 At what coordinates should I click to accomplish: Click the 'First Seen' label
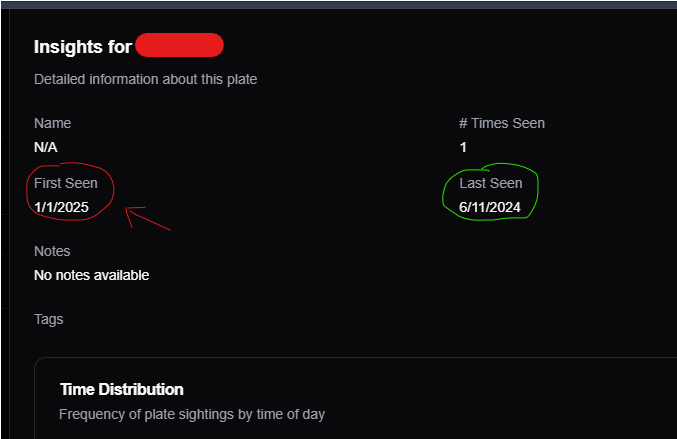(66, 183)
